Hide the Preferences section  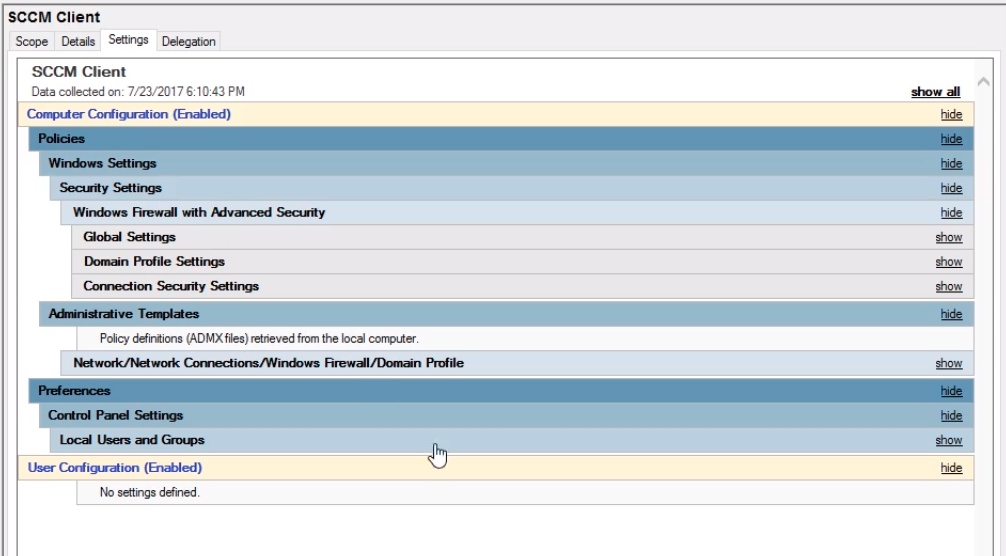point(951,391)
